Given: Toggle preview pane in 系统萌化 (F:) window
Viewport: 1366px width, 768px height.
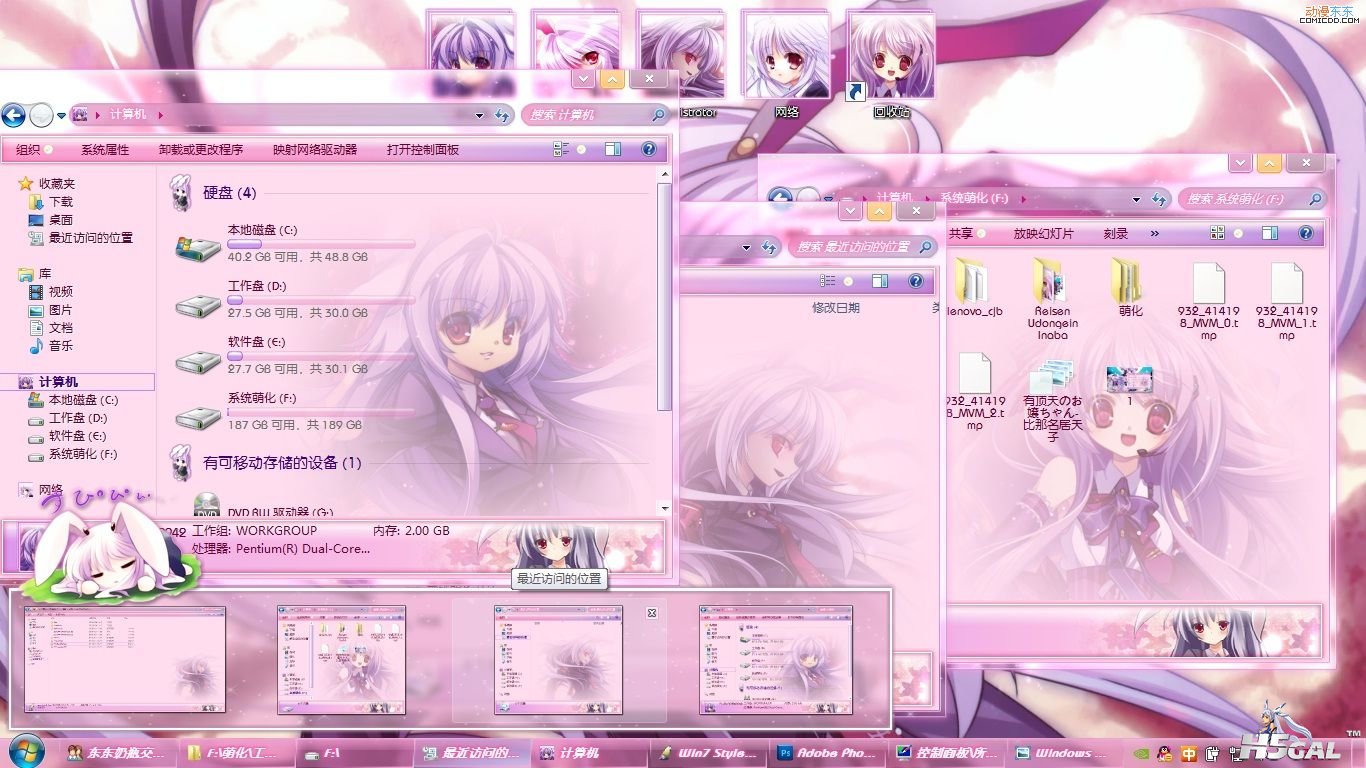Looking at the screenshot, I should pos(1269,233).
